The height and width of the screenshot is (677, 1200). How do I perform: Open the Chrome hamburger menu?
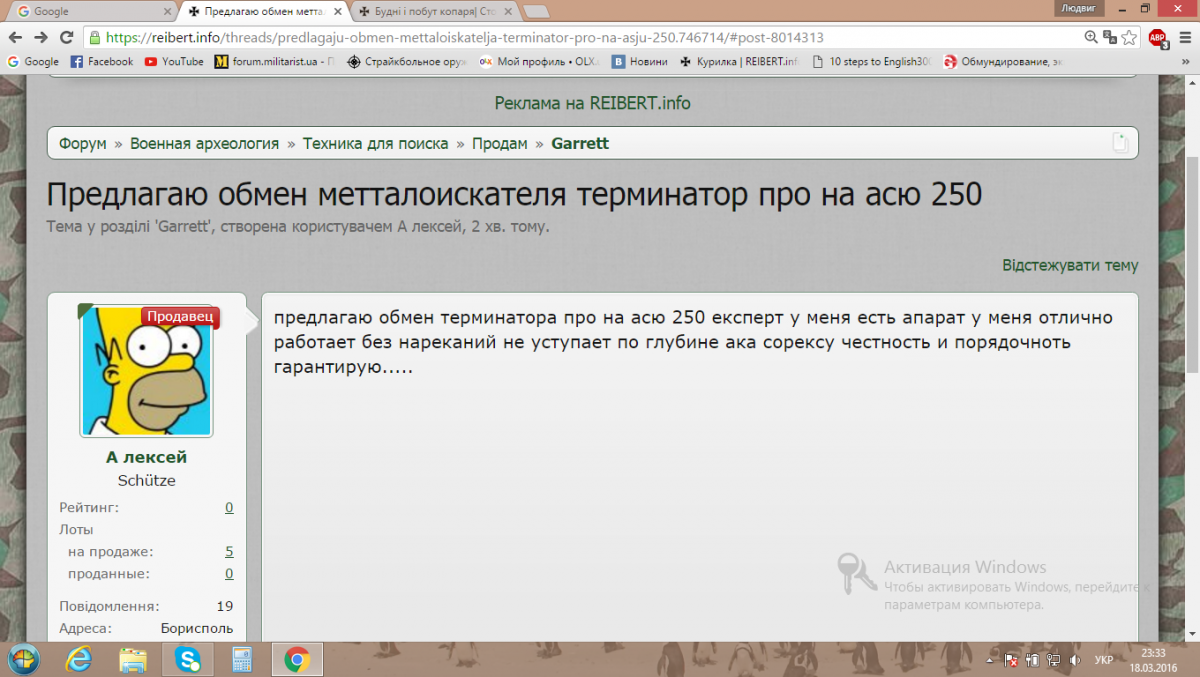point(1184,37)
